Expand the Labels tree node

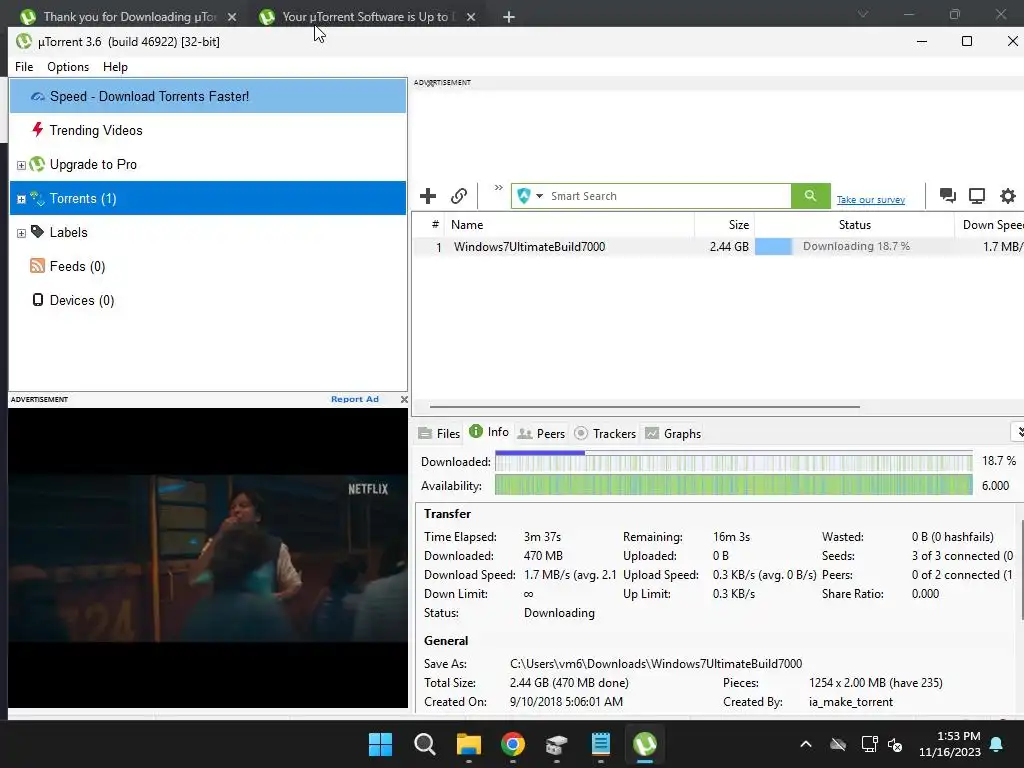21,233
